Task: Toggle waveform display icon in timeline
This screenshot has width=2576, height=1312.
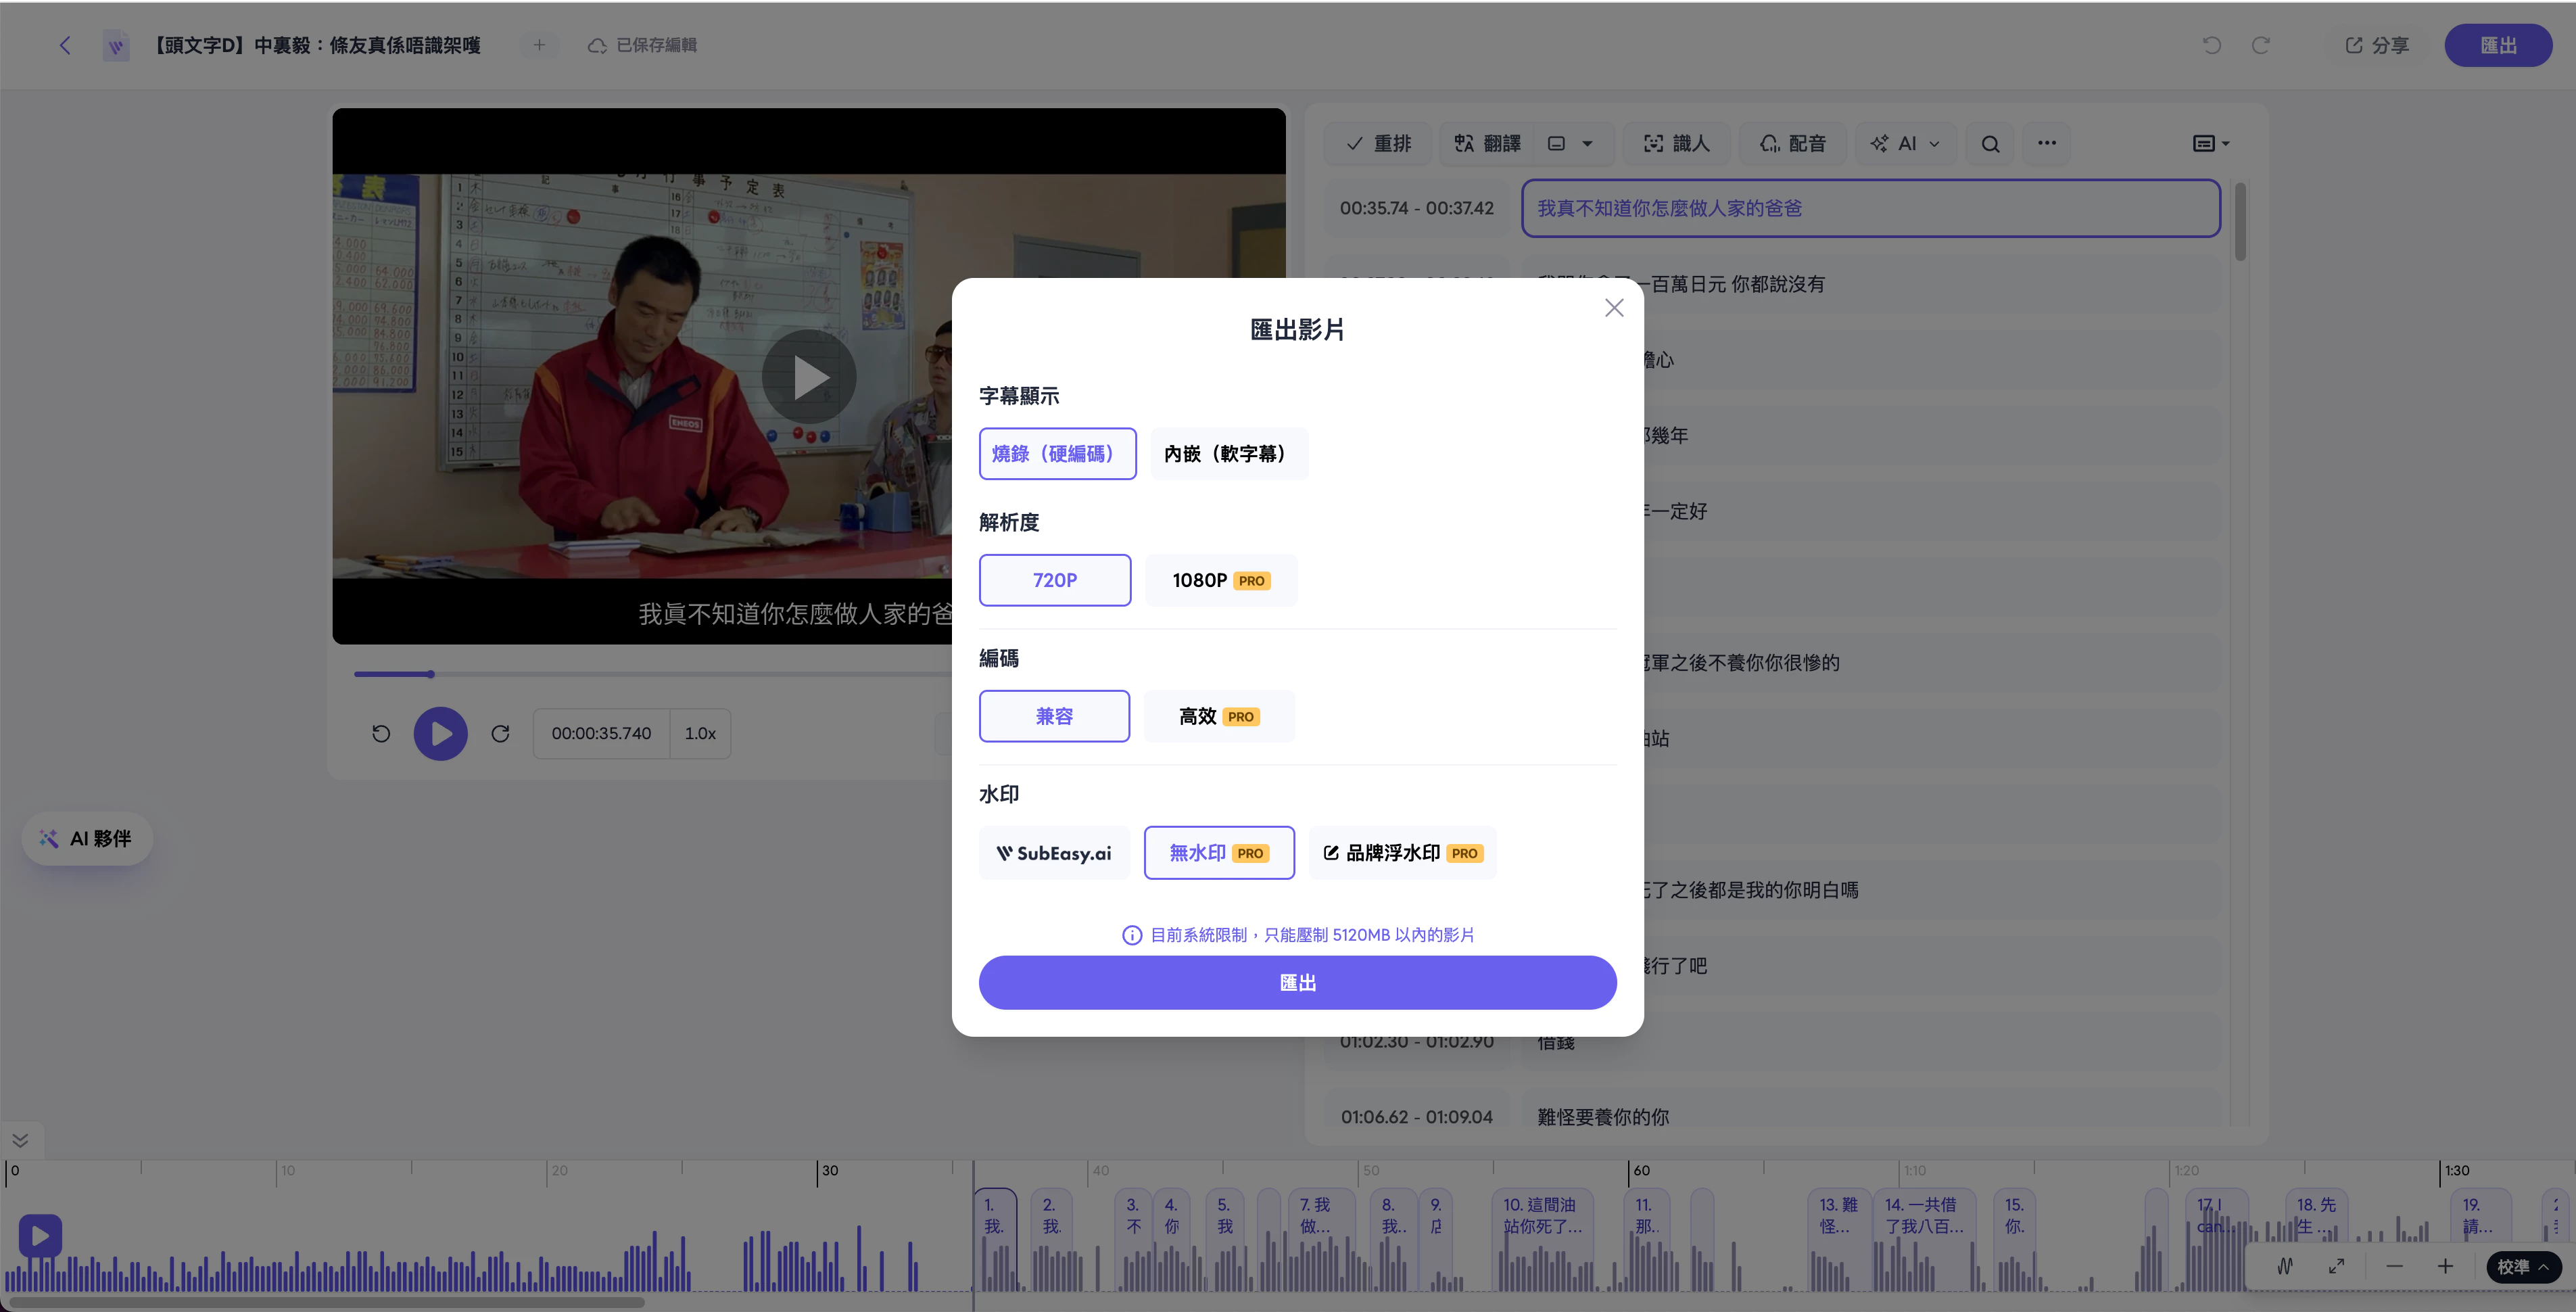Action: (x=2285, y=1266)
